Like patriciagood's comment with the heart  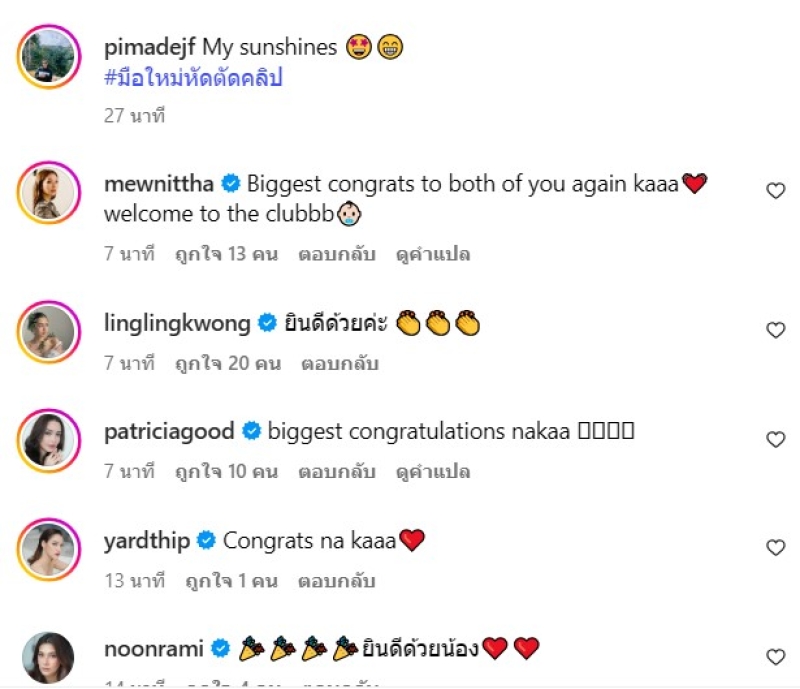[775, 439]
